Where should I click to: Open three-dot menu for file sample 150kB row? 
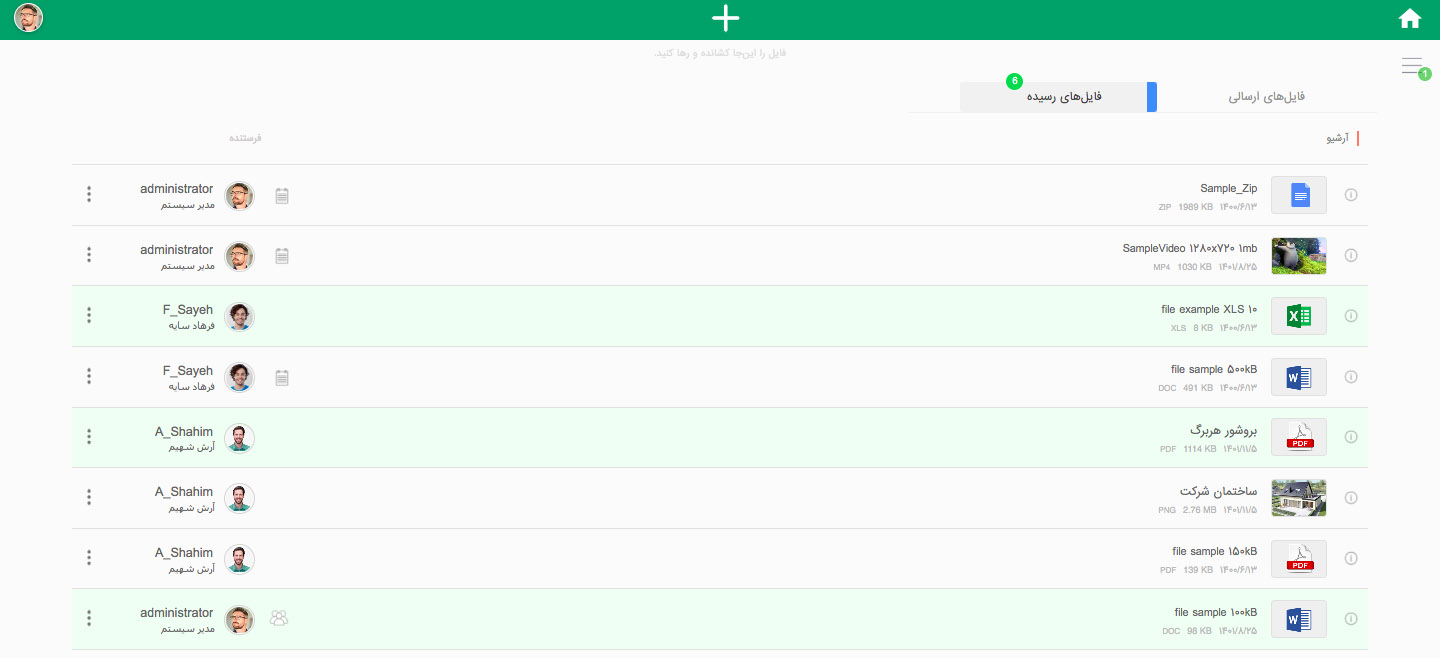(x=89, y=558)
